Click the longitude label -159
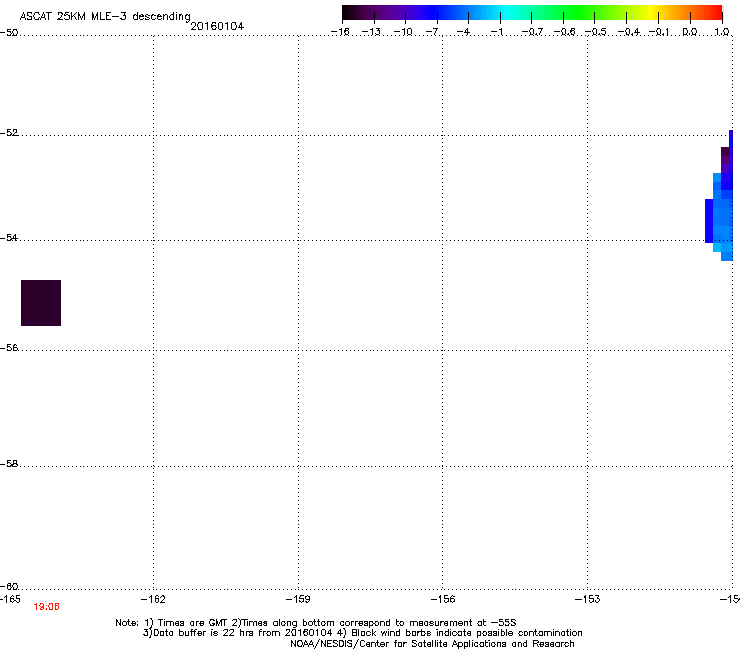The width and height of the screenshot is (740, 650). tap(298, 599)
